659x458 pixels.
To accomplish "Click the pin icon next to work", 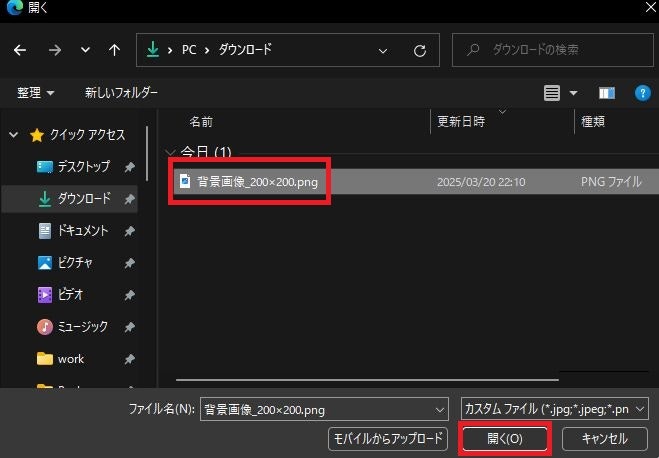I will coord(129,359).
